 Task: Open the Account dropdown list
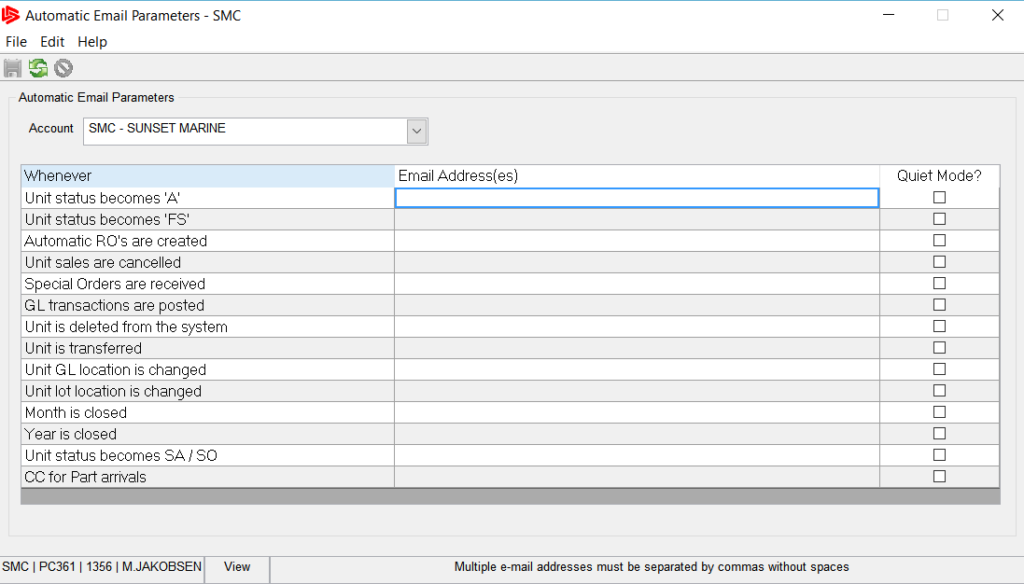pos(416,131)
